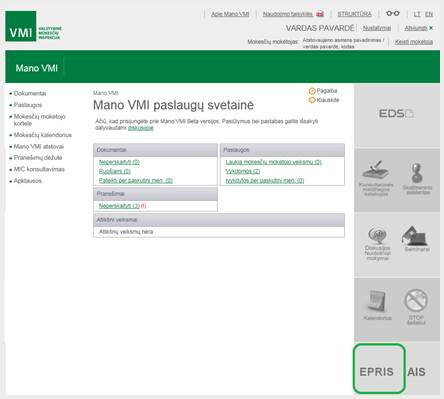Click the Klauskite label
The width and height of the screenshot is (444, 399).
(328, 100)
